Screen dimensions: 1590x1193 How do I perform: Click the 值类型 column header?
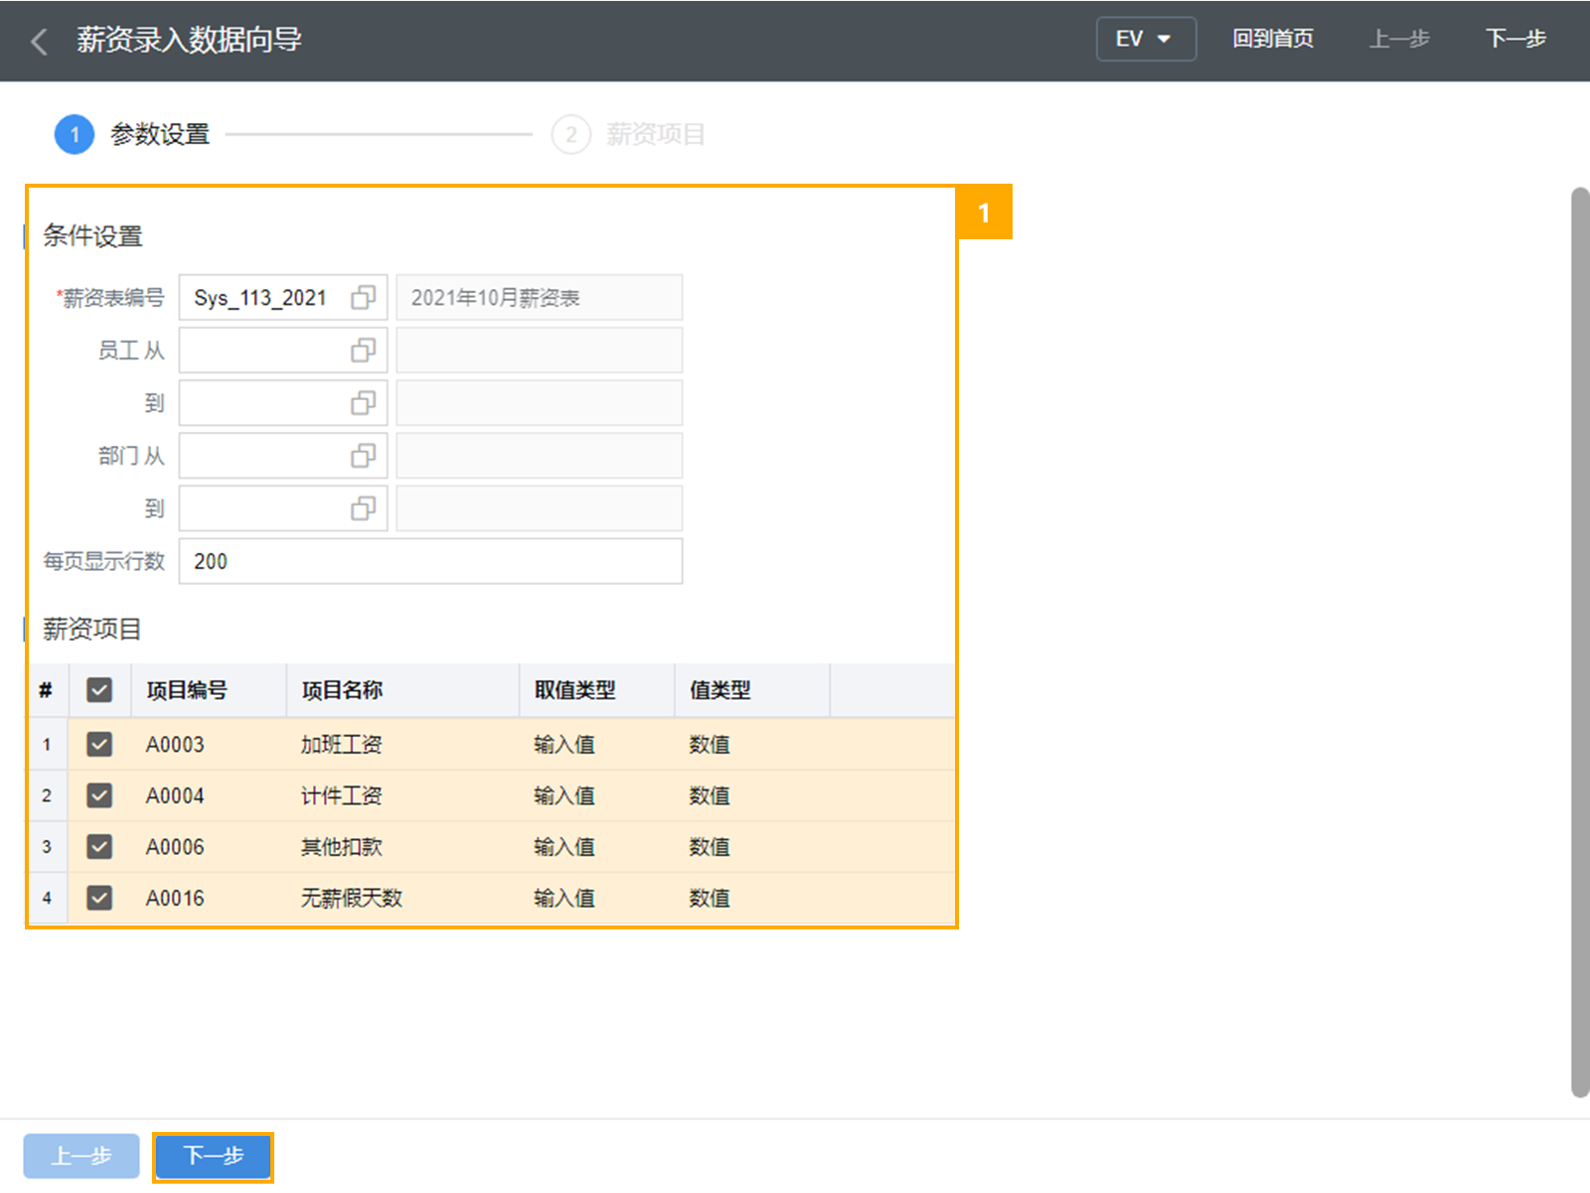click(x=752, y=690)
